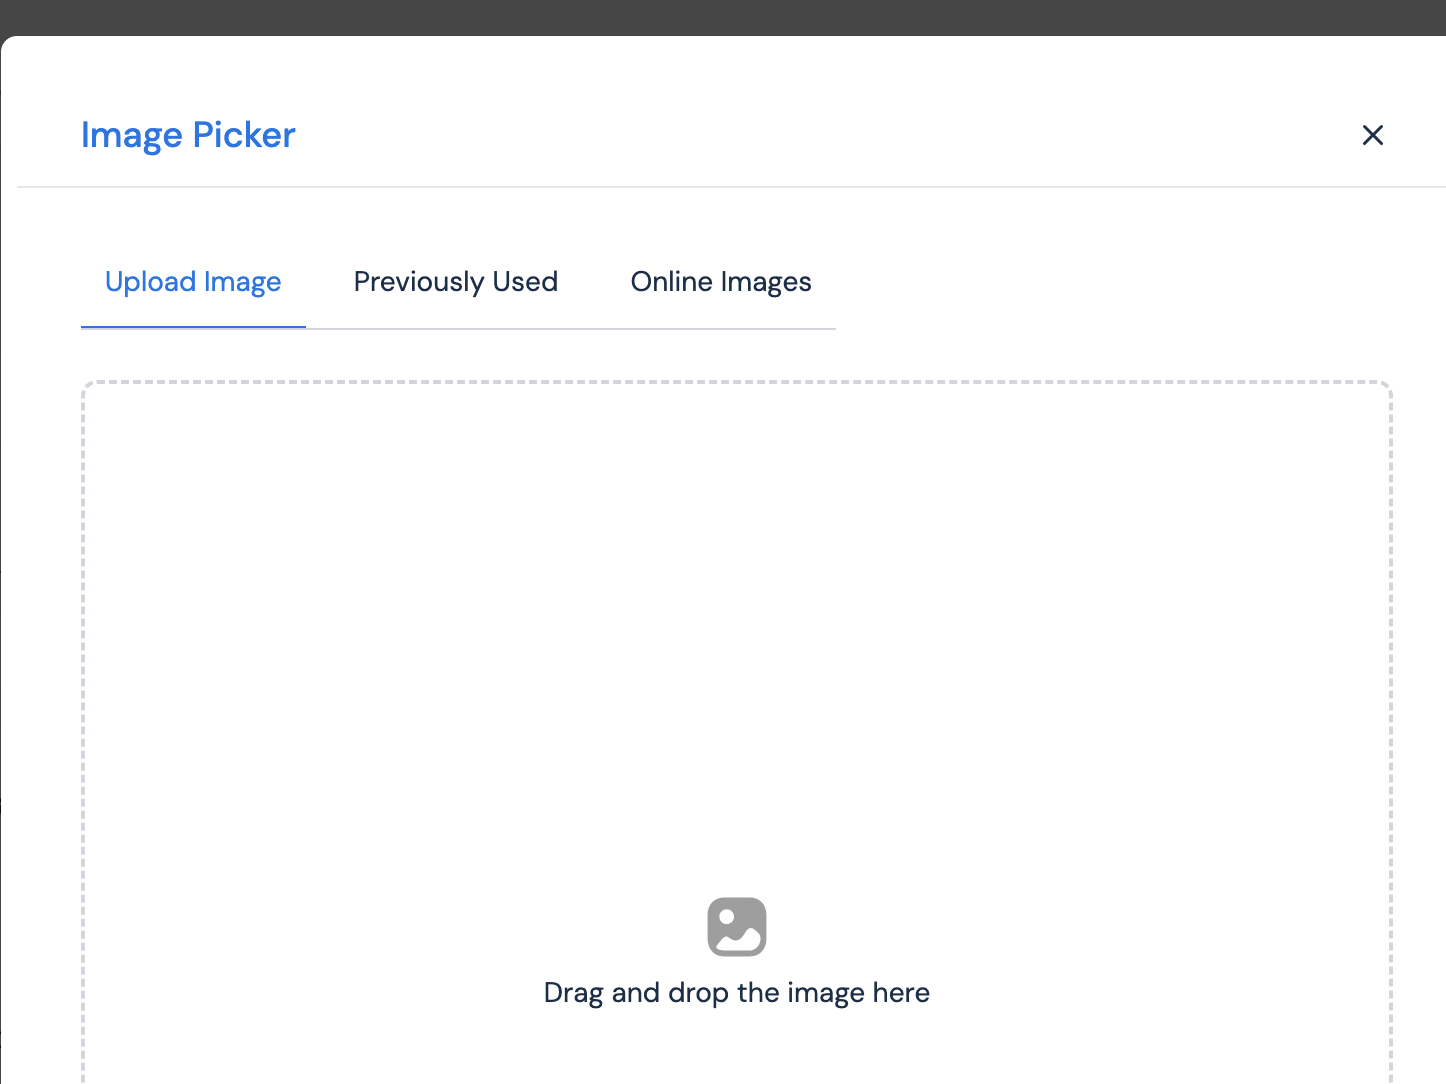Click the empty space right of Online Images

coord(1100,282)
